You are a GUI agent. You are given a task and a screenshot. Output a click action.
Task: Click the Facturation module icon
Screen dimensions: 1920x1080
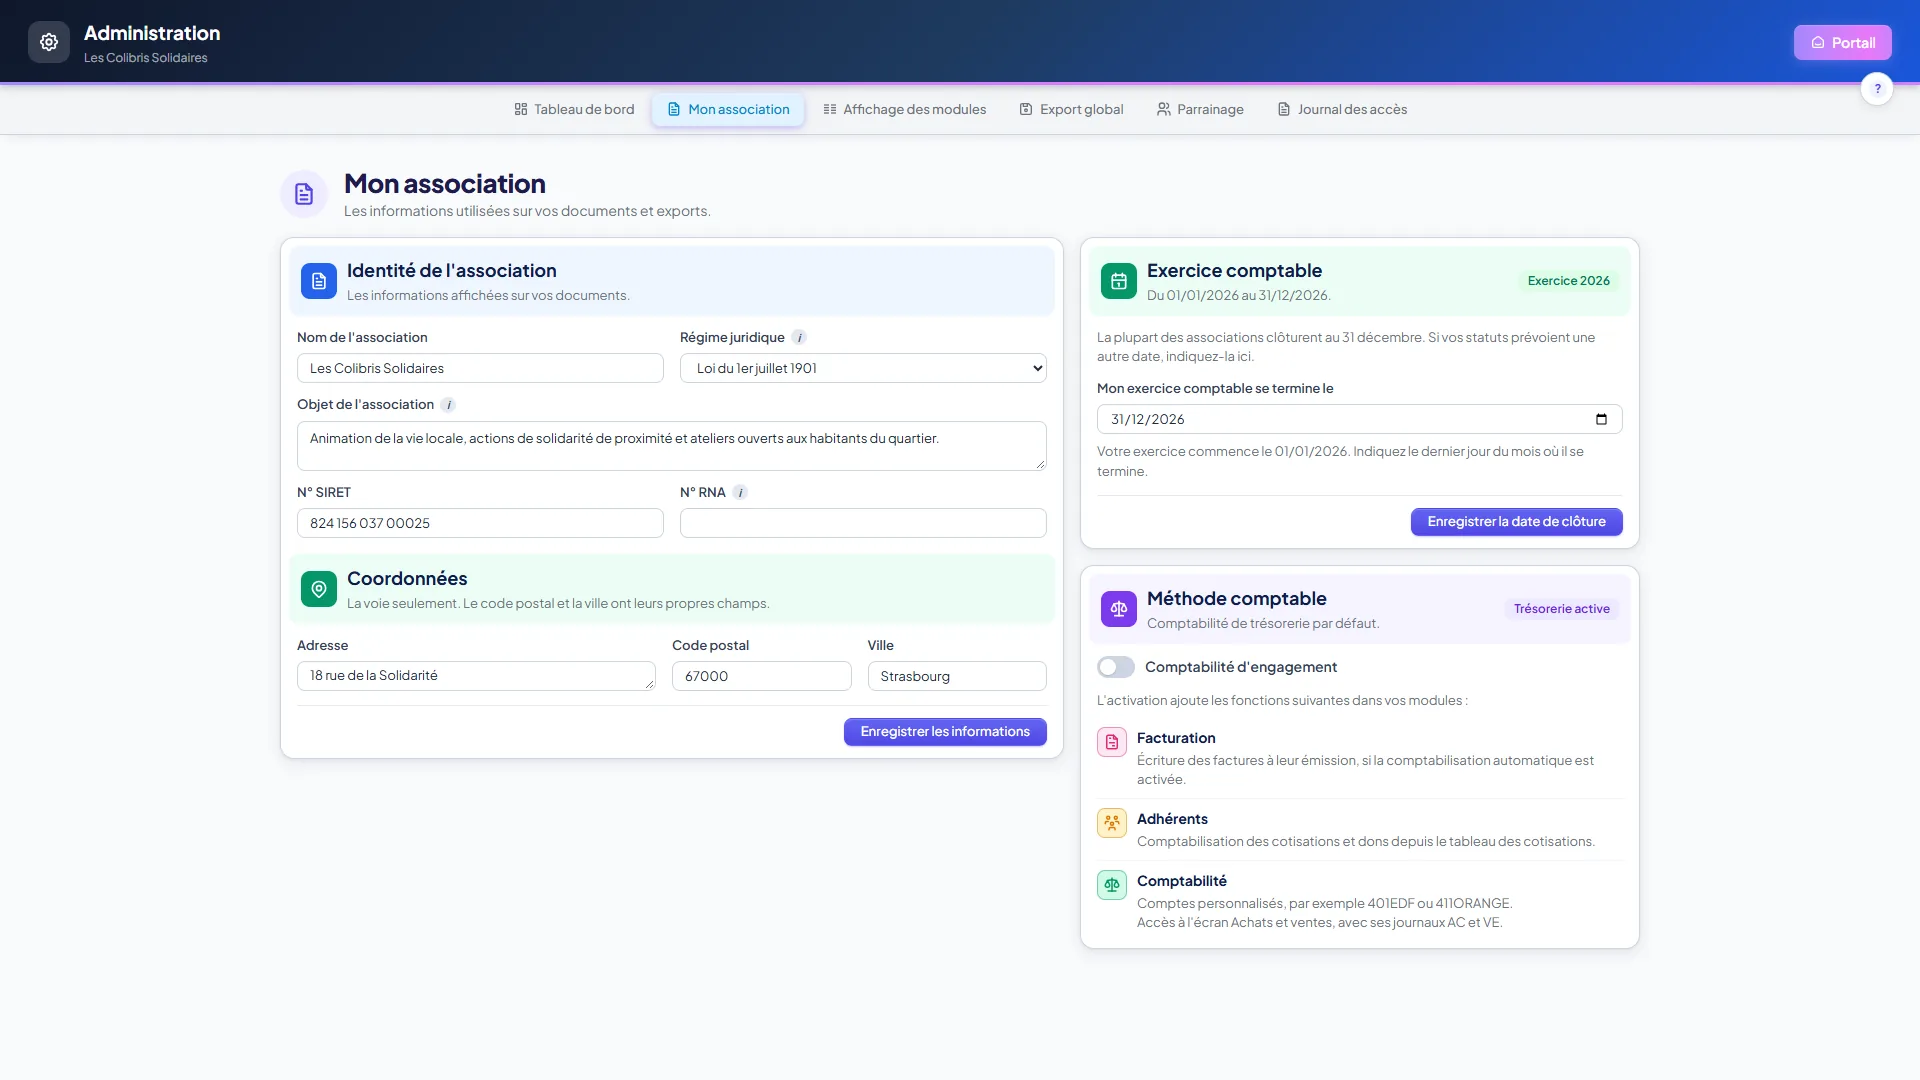coord(1112,742)
